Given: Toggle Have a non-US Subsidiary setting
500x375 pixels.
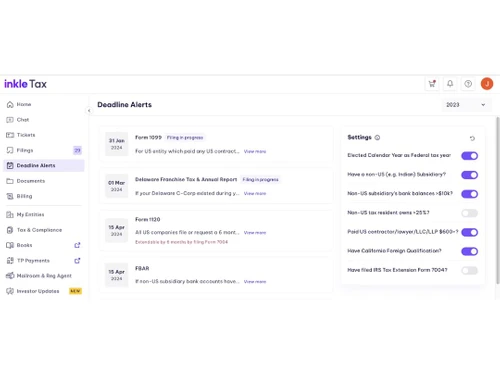Looking at the screenshot, I should [x=469, y=175].
